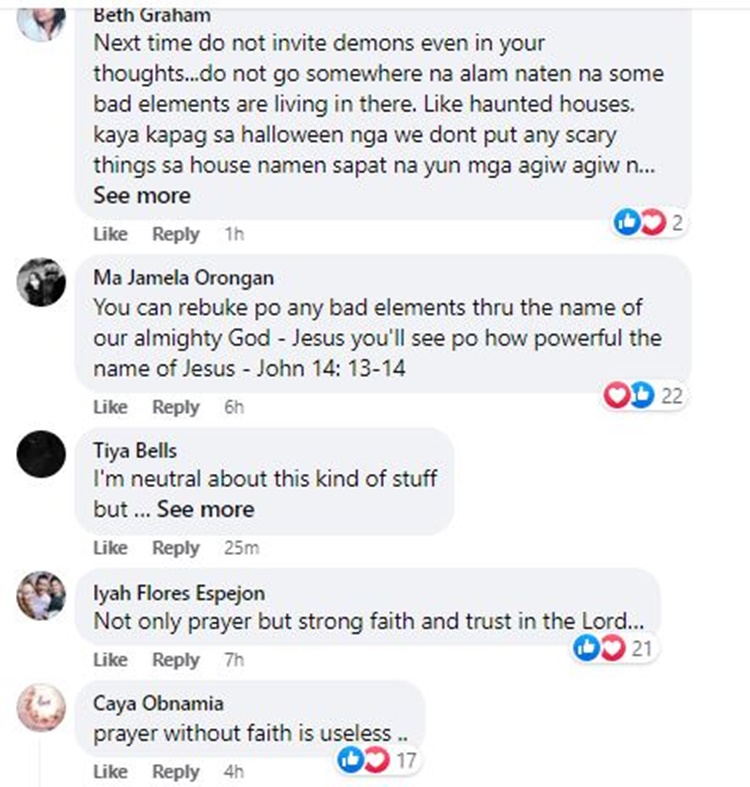Open Tiya Bells' name link
Viewport: 750px width, 787px height.
click(x=135, y=450)
